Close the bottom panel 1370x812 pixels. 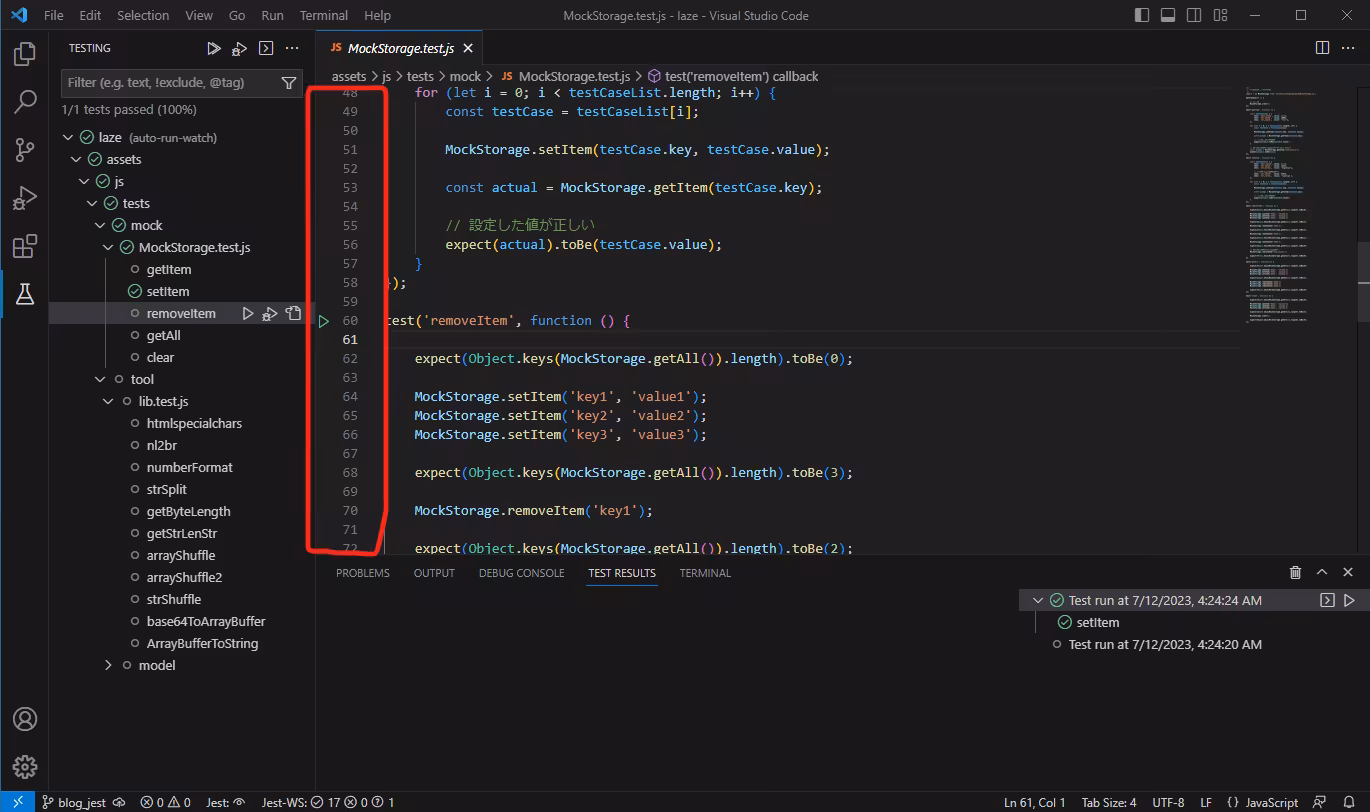point(1348,573)
